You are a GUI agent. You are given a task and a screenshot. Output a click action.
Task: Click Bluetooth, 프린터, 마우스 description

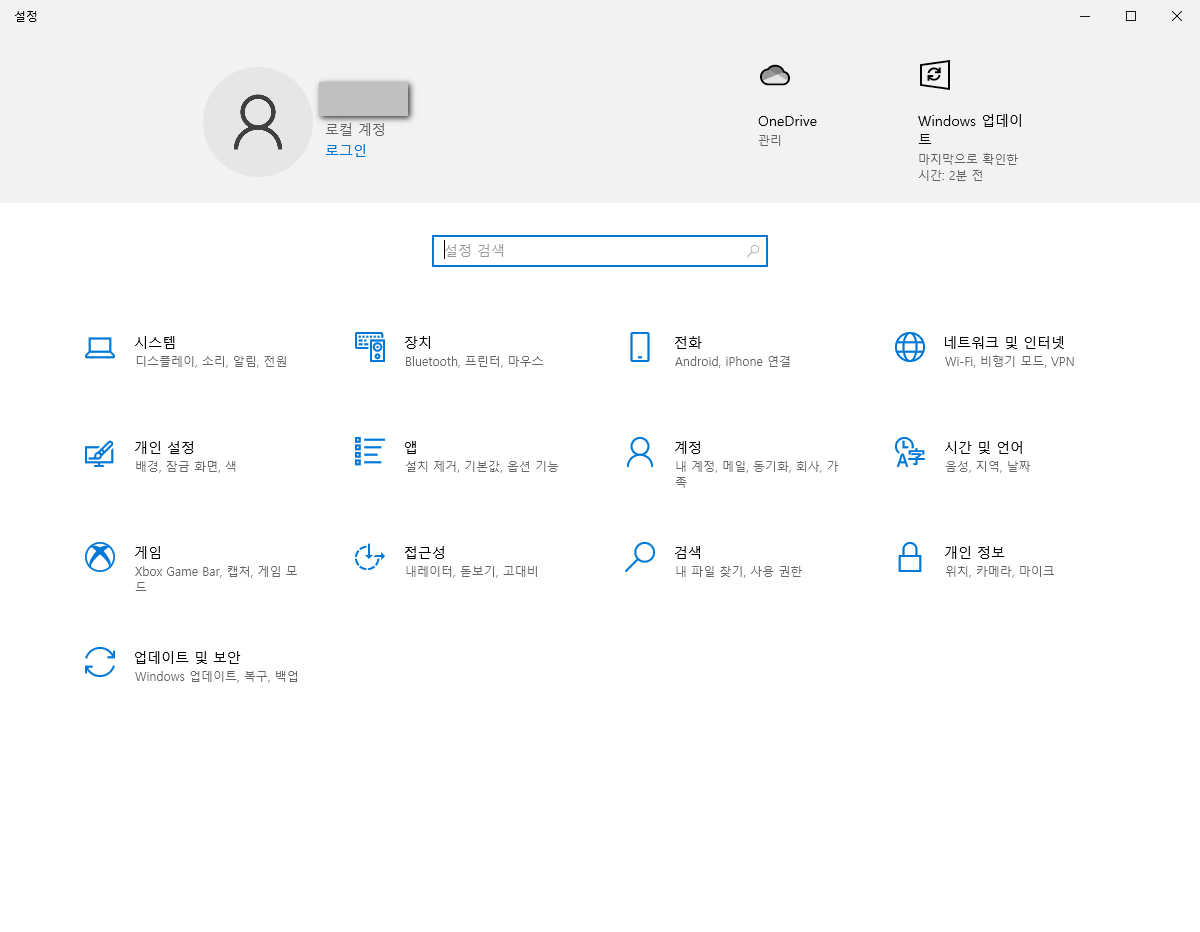coord(474,362)
